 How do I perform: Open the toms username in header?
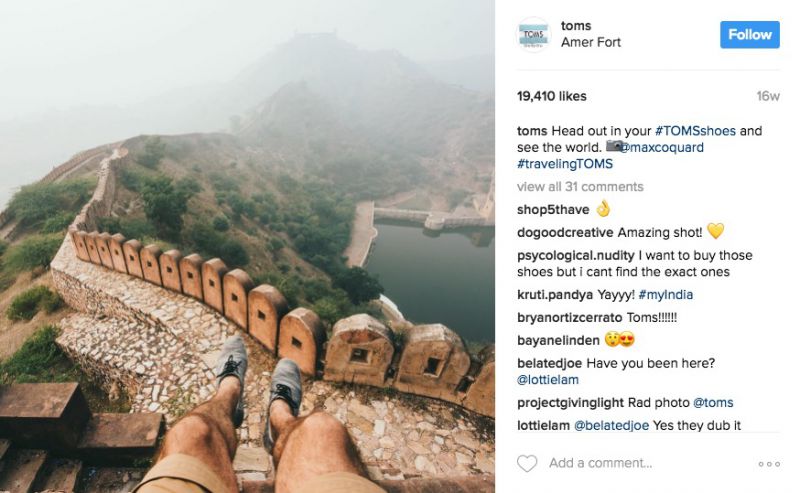coord(576,26)
